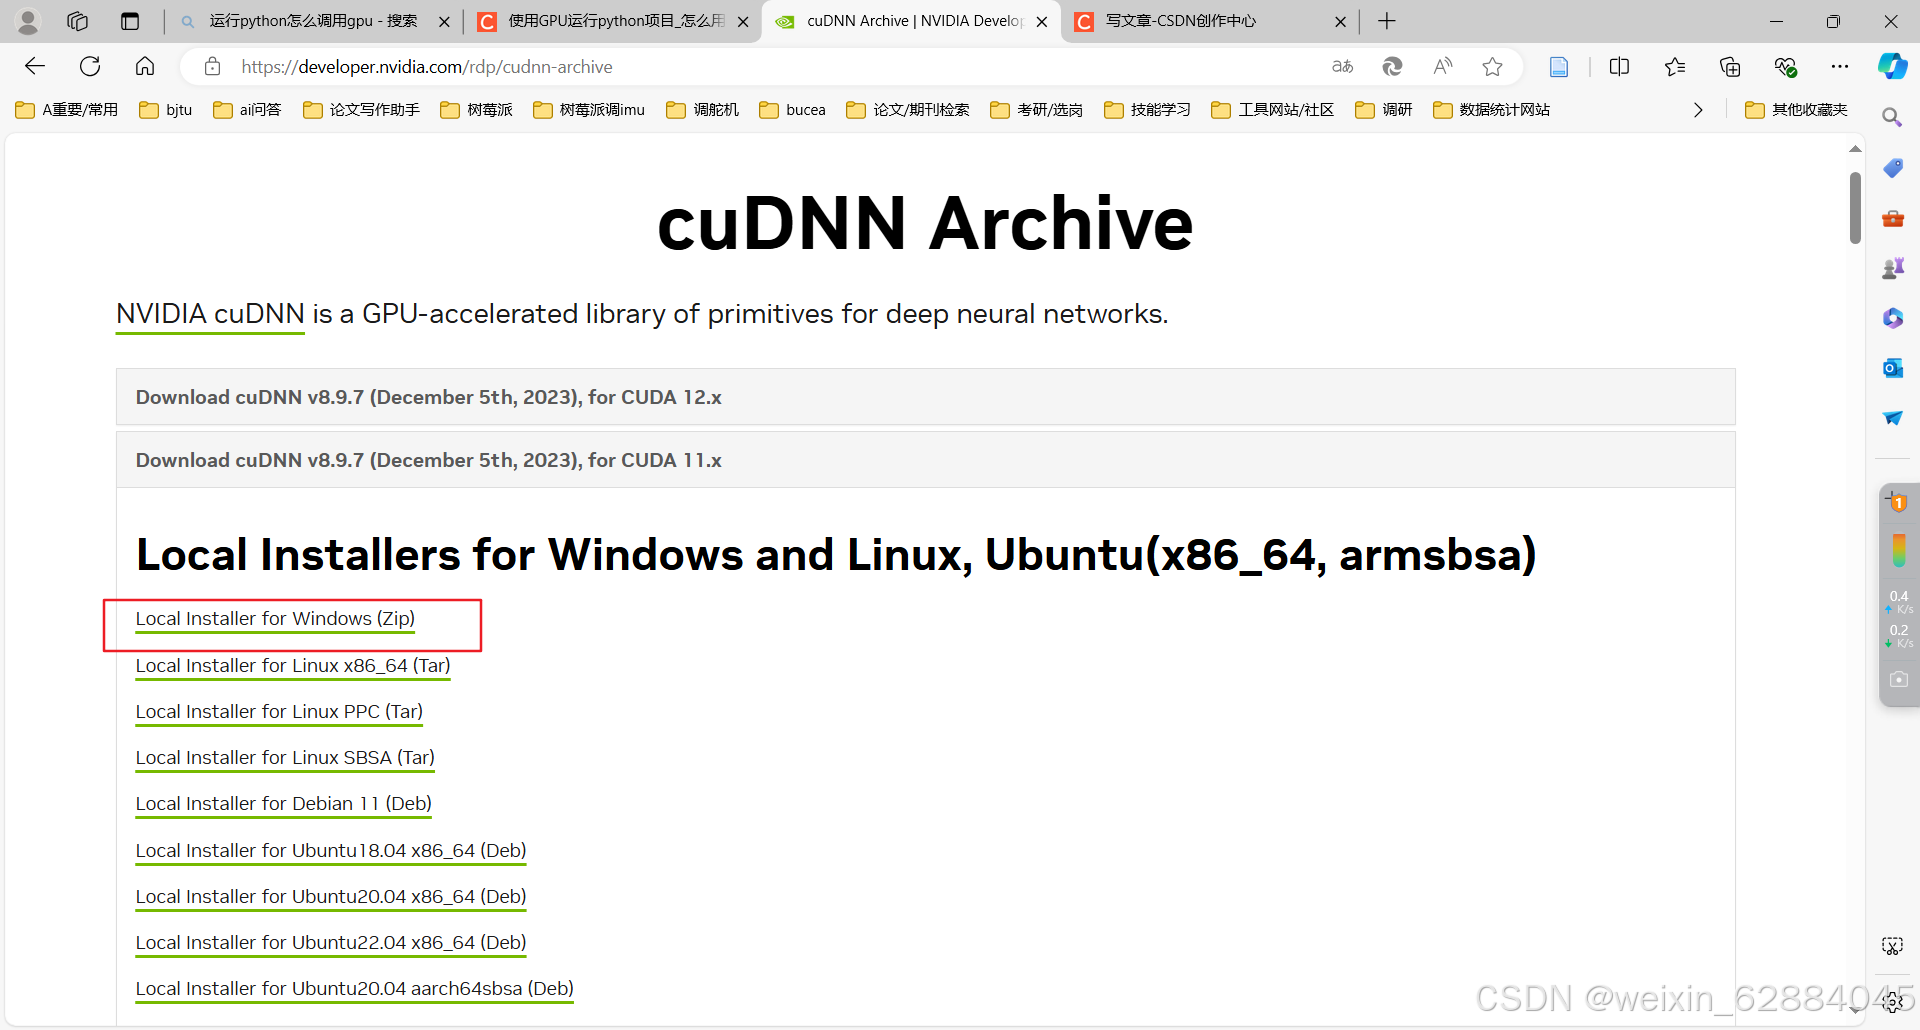Open read aloud in address bar
Viewport: 1920px width, 1030px height.
(x=1442, y=66)
